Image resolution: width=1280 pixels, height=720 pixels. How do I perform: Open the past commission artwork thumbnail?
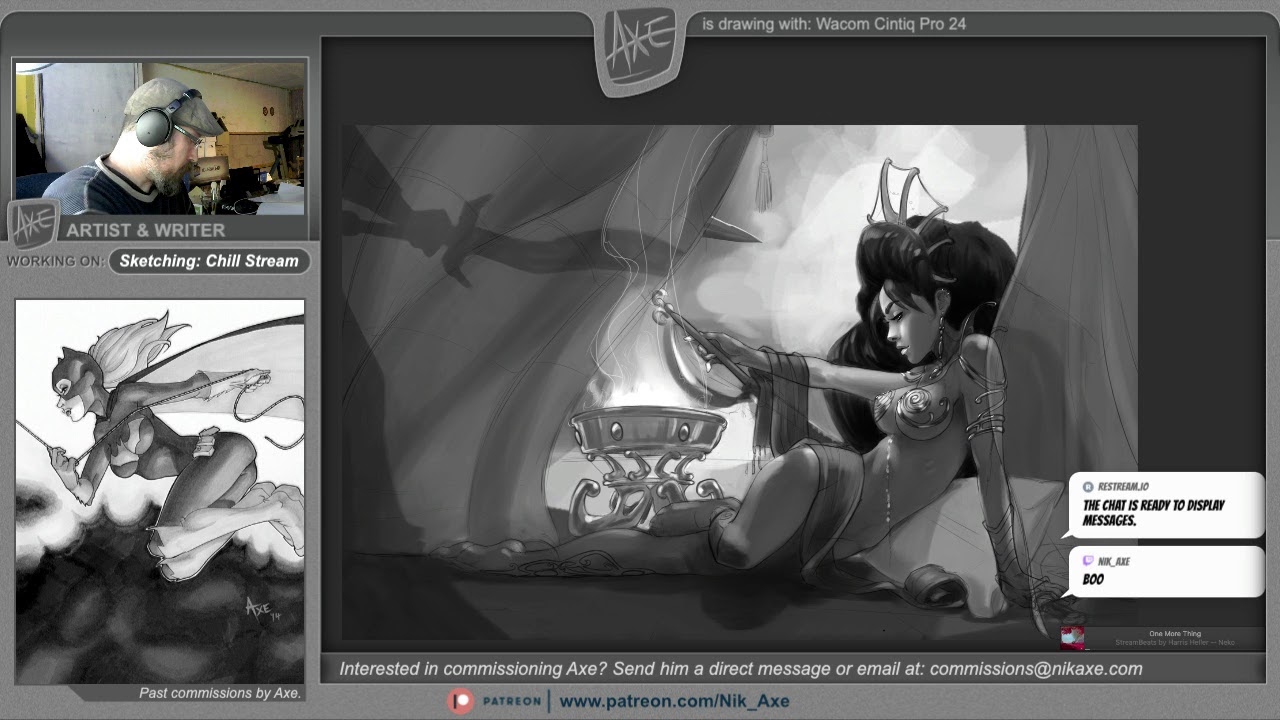160,490
